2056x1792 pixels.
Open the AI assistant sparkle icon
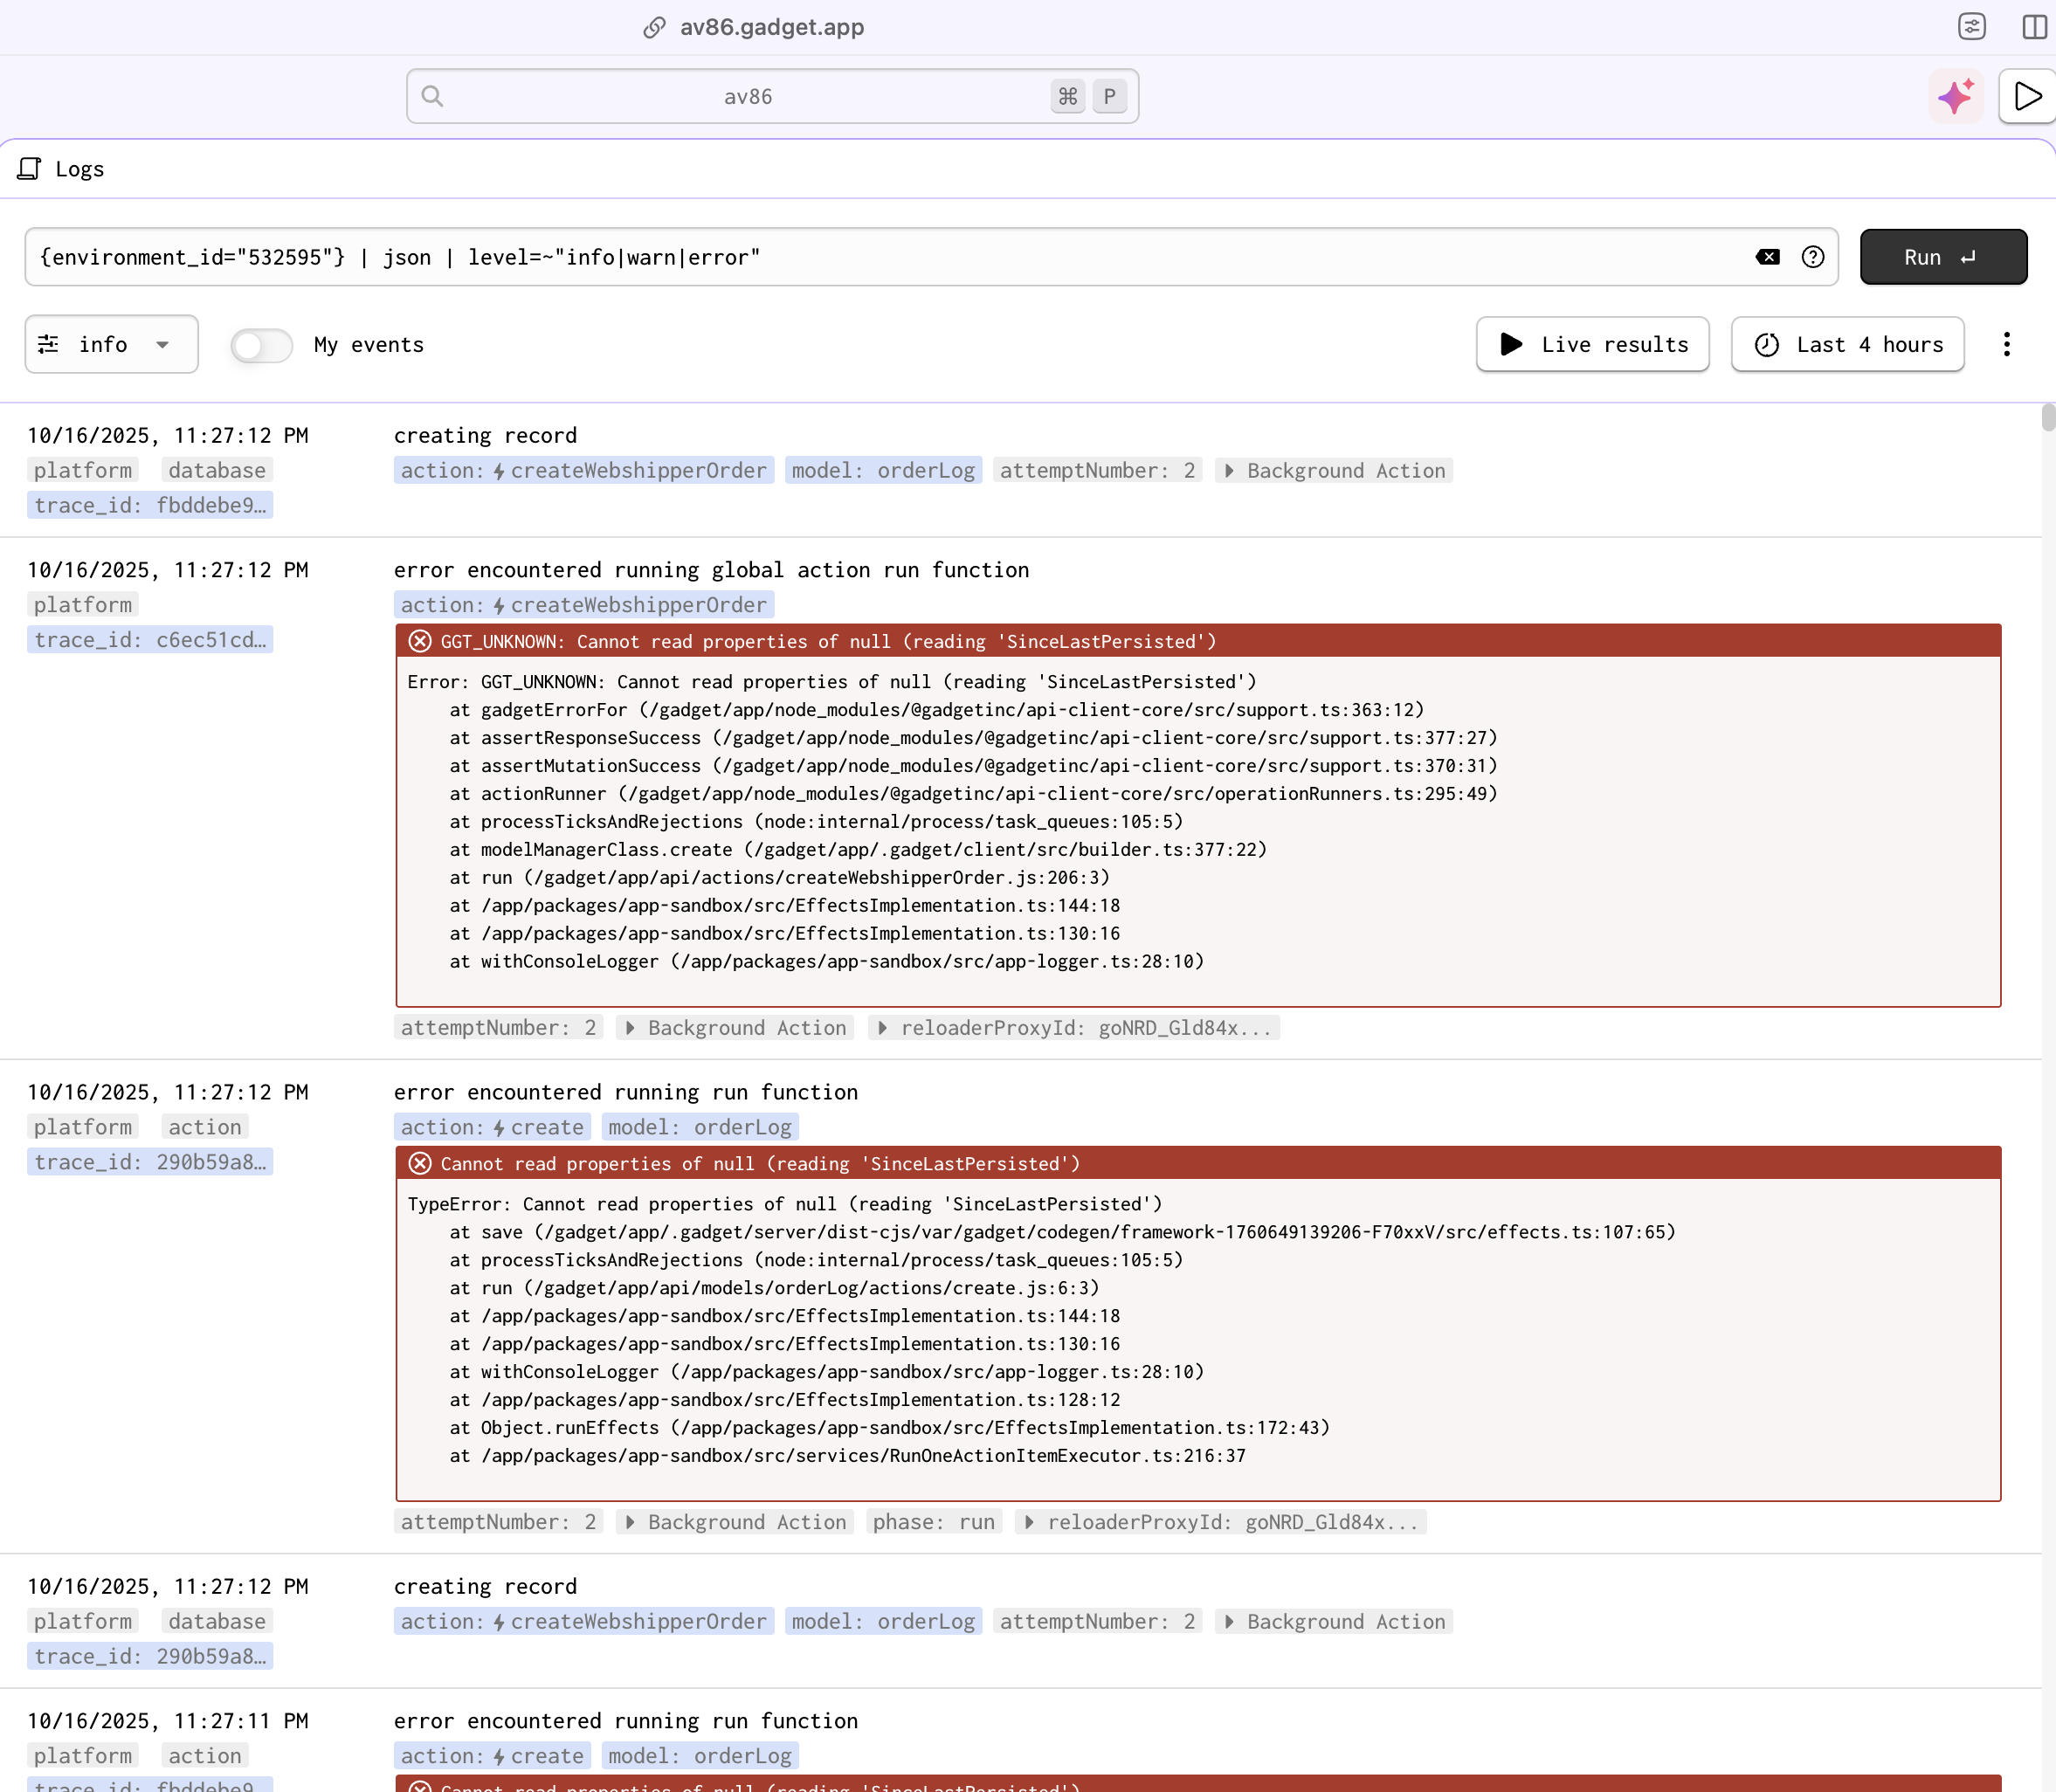click(x=1955, y=95)
